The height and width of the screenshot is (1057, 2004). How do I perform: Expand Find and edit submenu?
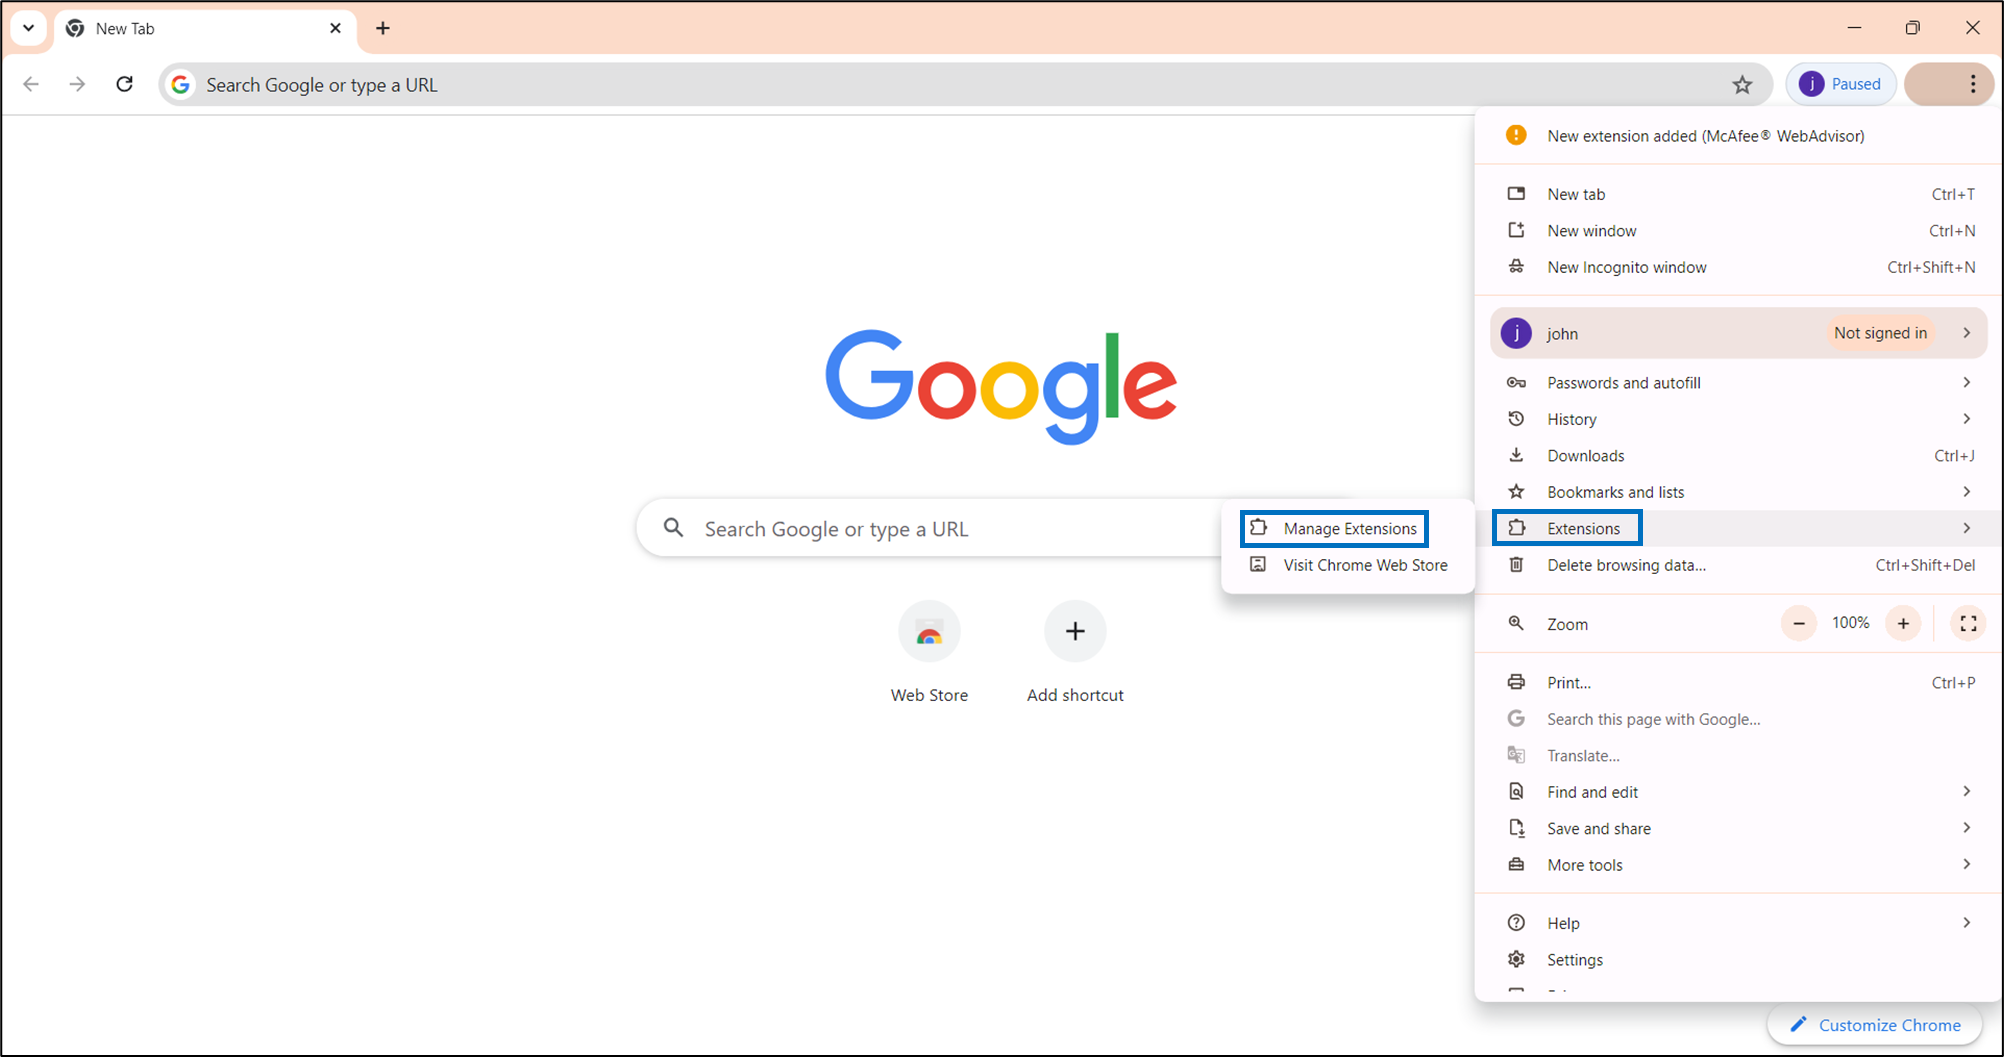pos(1738,792)
